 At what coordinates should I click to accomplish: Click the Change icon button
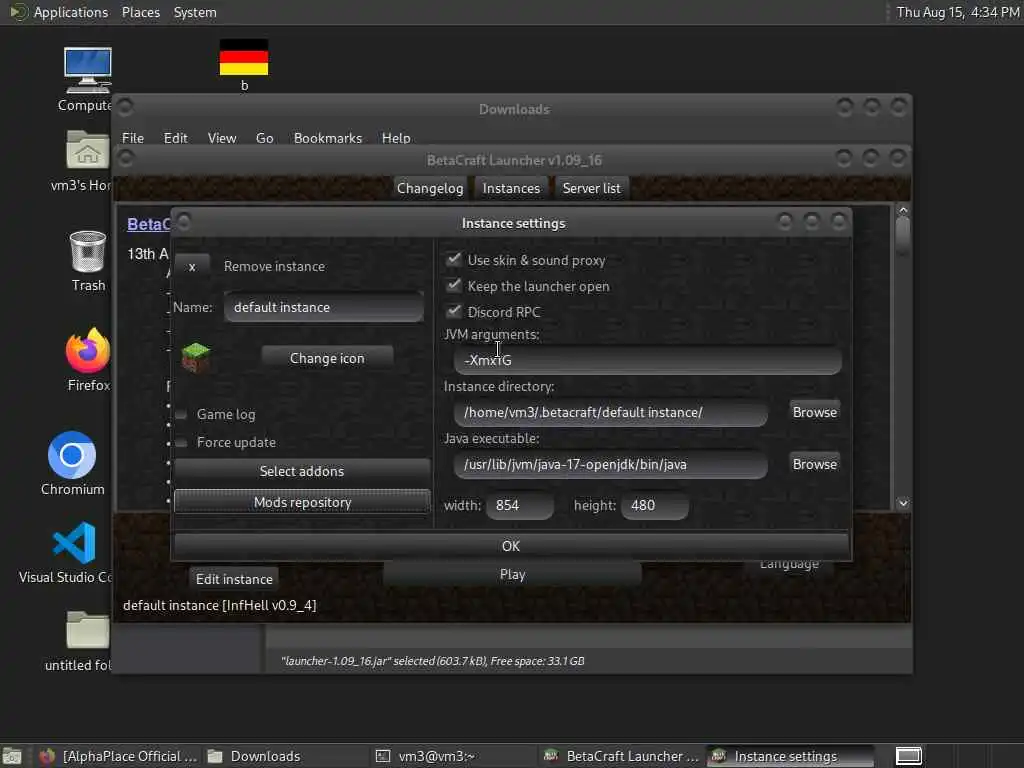pyautogui.click(x=327, y=358)
